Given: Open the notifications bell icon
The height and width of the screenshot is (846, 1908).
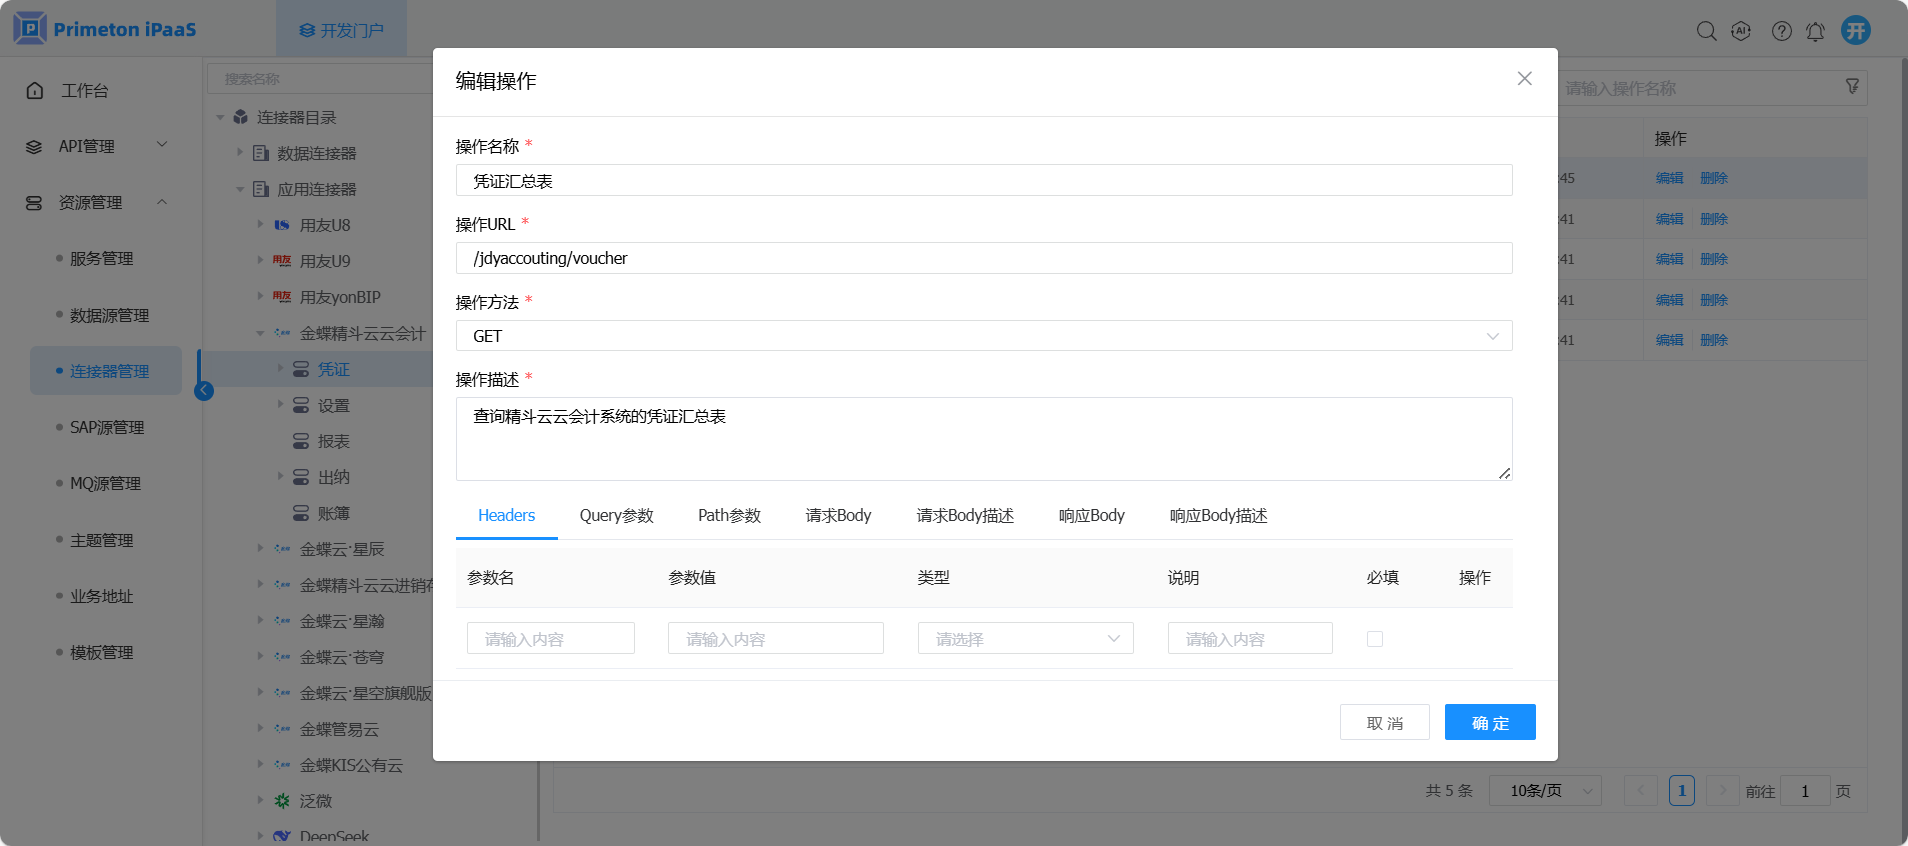Looking at the screenshot, I should (1815, 31).
